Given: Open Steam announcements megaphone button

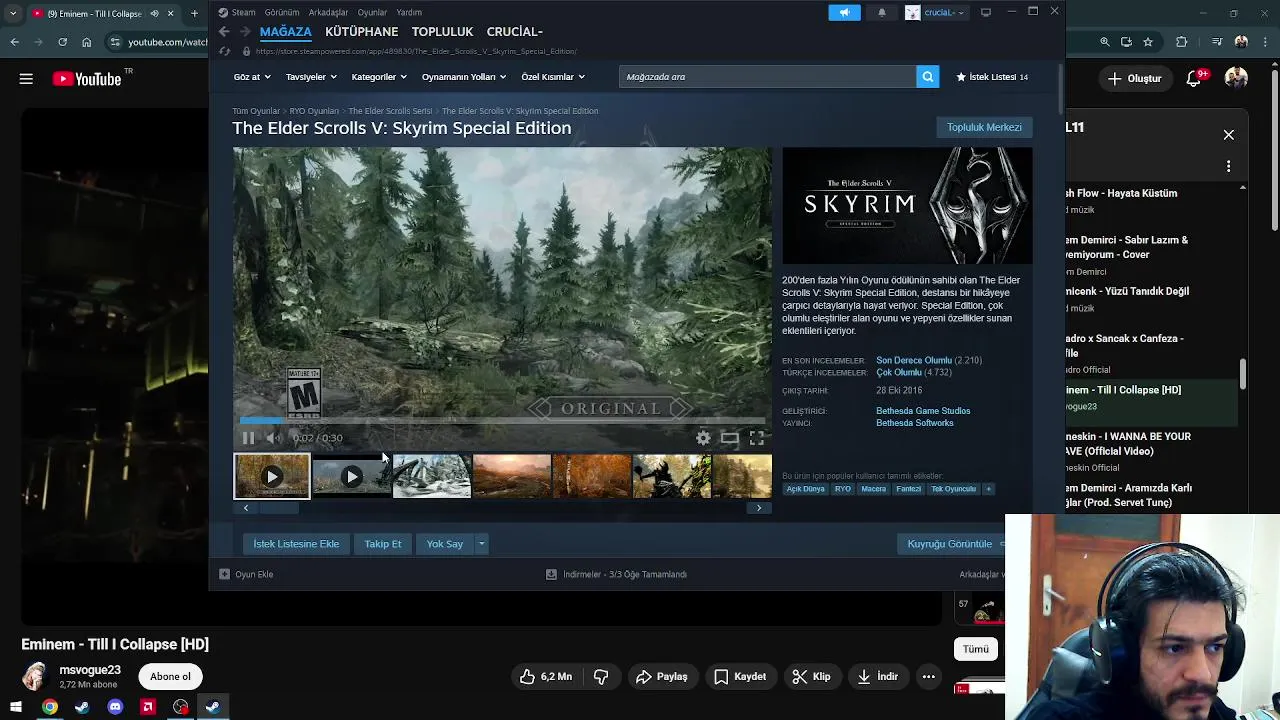Looking at the screenshot, I should pos(844,12).
